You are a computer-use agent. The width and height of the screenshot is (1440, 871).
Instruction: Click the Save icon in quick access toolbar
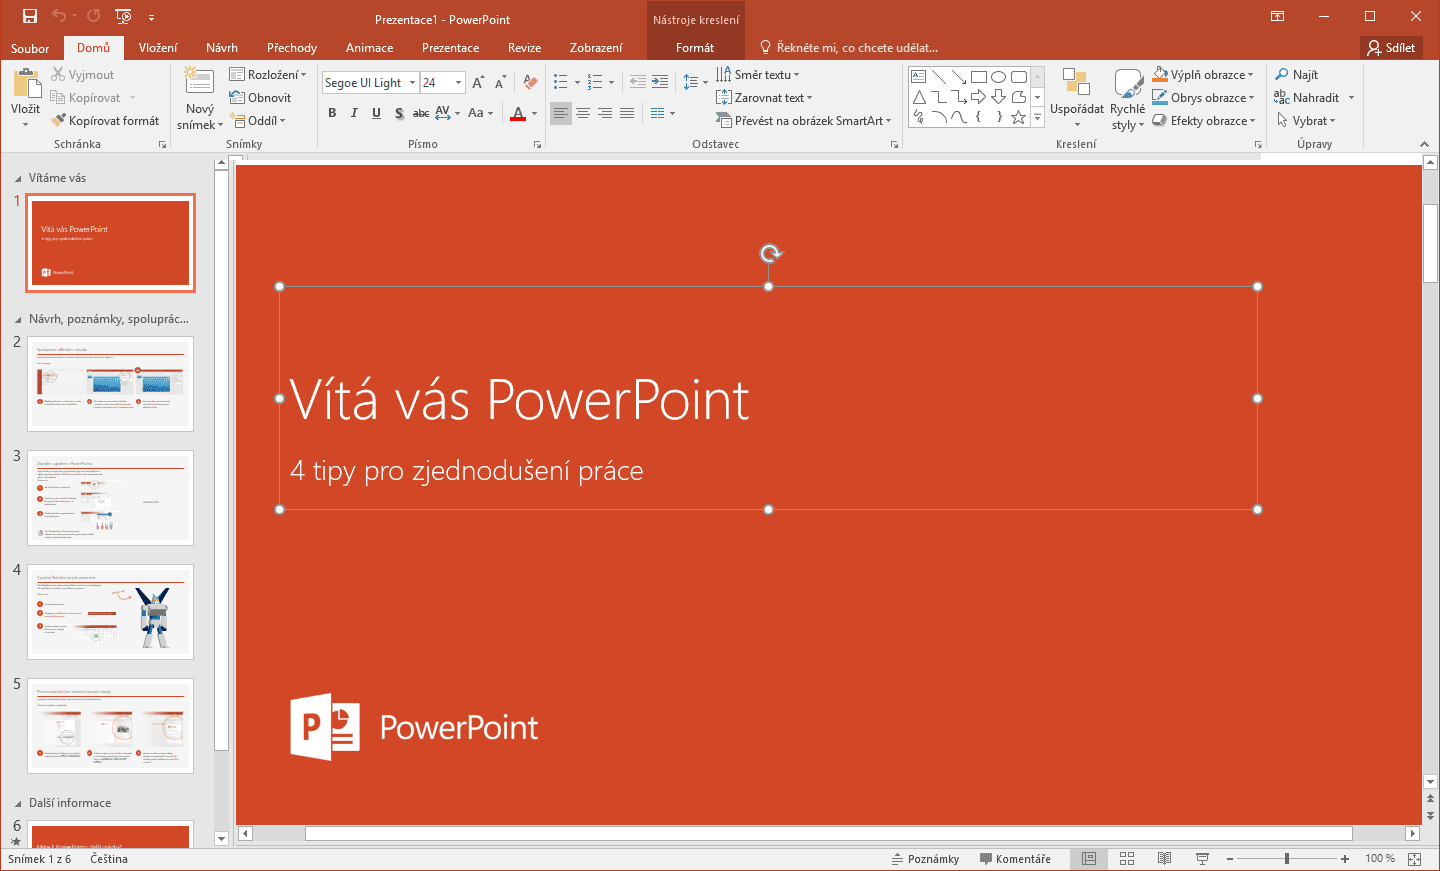(x=30, y=16)
